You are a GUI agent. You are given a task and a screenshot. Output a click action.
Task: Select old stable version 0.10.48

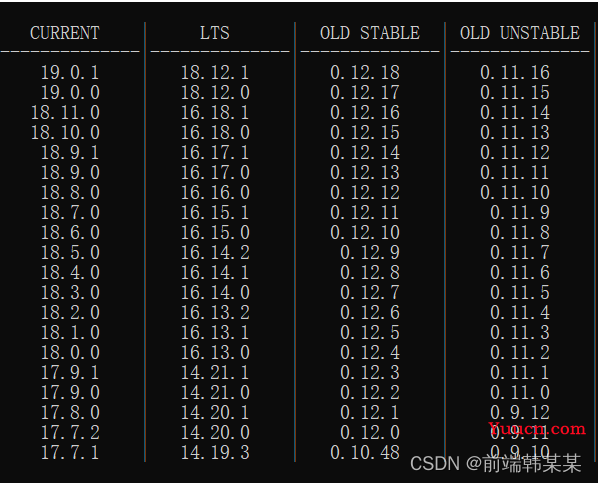365,452
